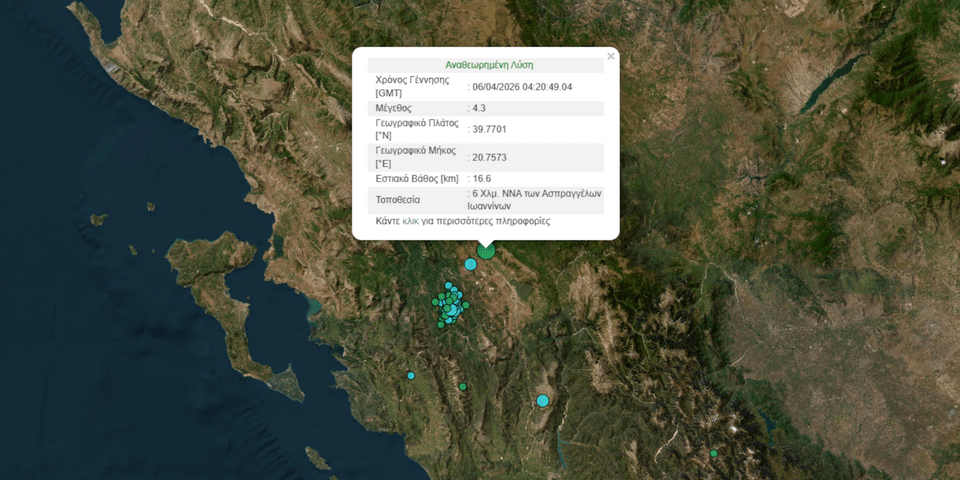
Task: Select the cyan marker just below the popup
Action: tap(471, 264)
